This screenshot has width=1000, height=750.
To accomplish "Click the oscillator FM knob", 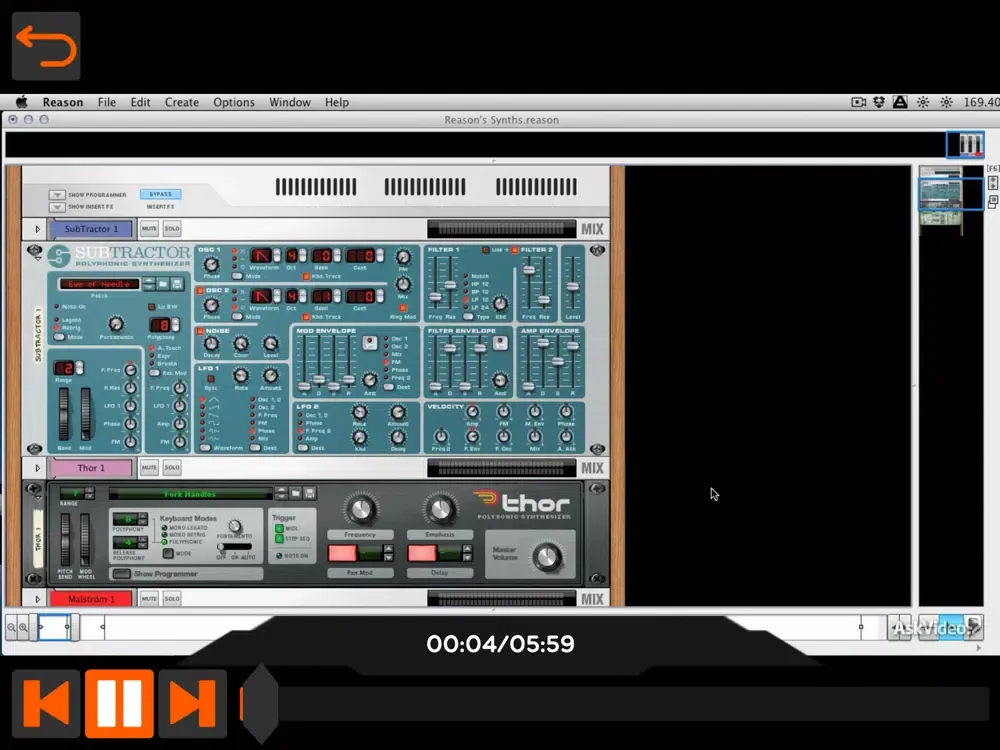I will tap(403, 256).
